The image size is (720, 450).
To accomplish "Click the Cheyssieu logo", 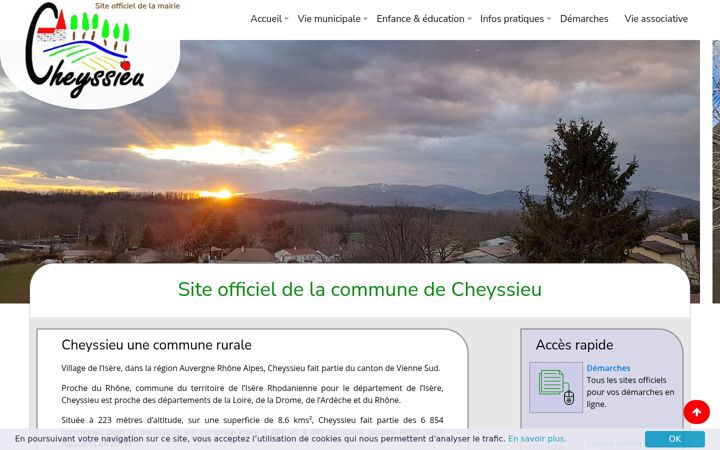I will (85, 50).
